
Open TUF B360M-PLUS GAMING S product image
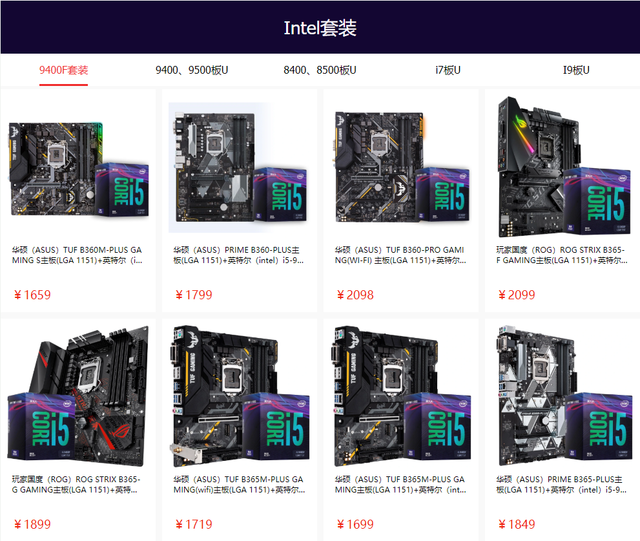pyautogui.click(x=78, y=169)
